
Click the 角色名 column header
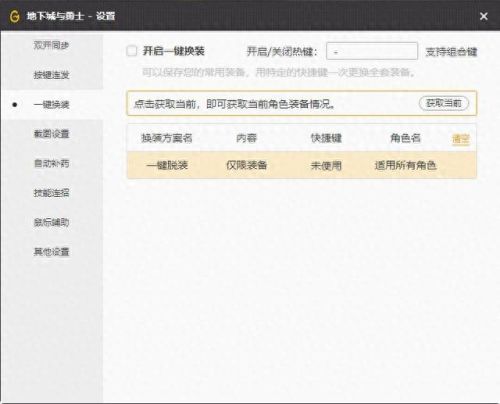(405, 138)
